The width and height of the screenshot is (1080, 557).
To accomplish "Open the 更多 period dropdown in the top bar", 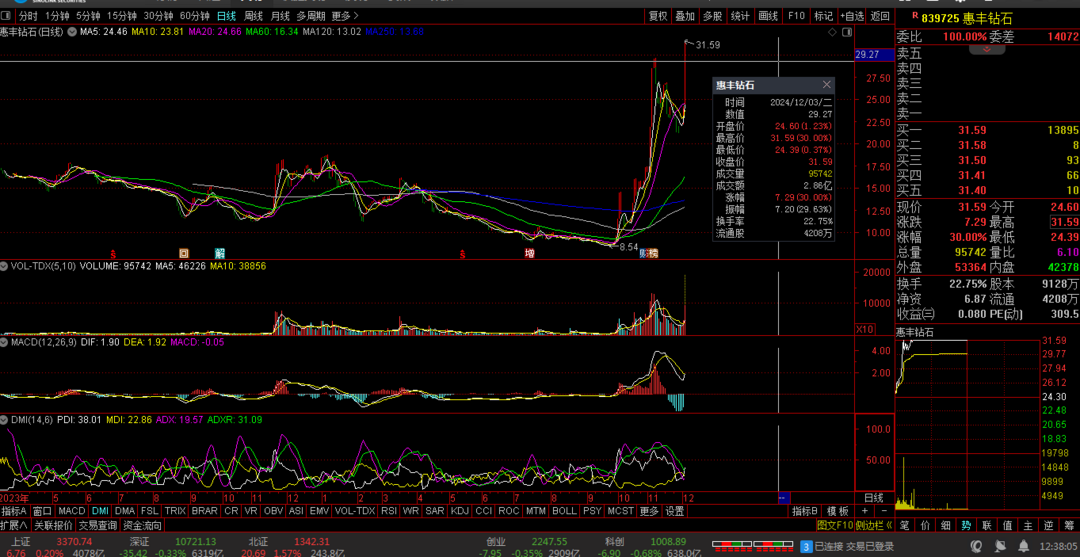I will coord(344,15).
